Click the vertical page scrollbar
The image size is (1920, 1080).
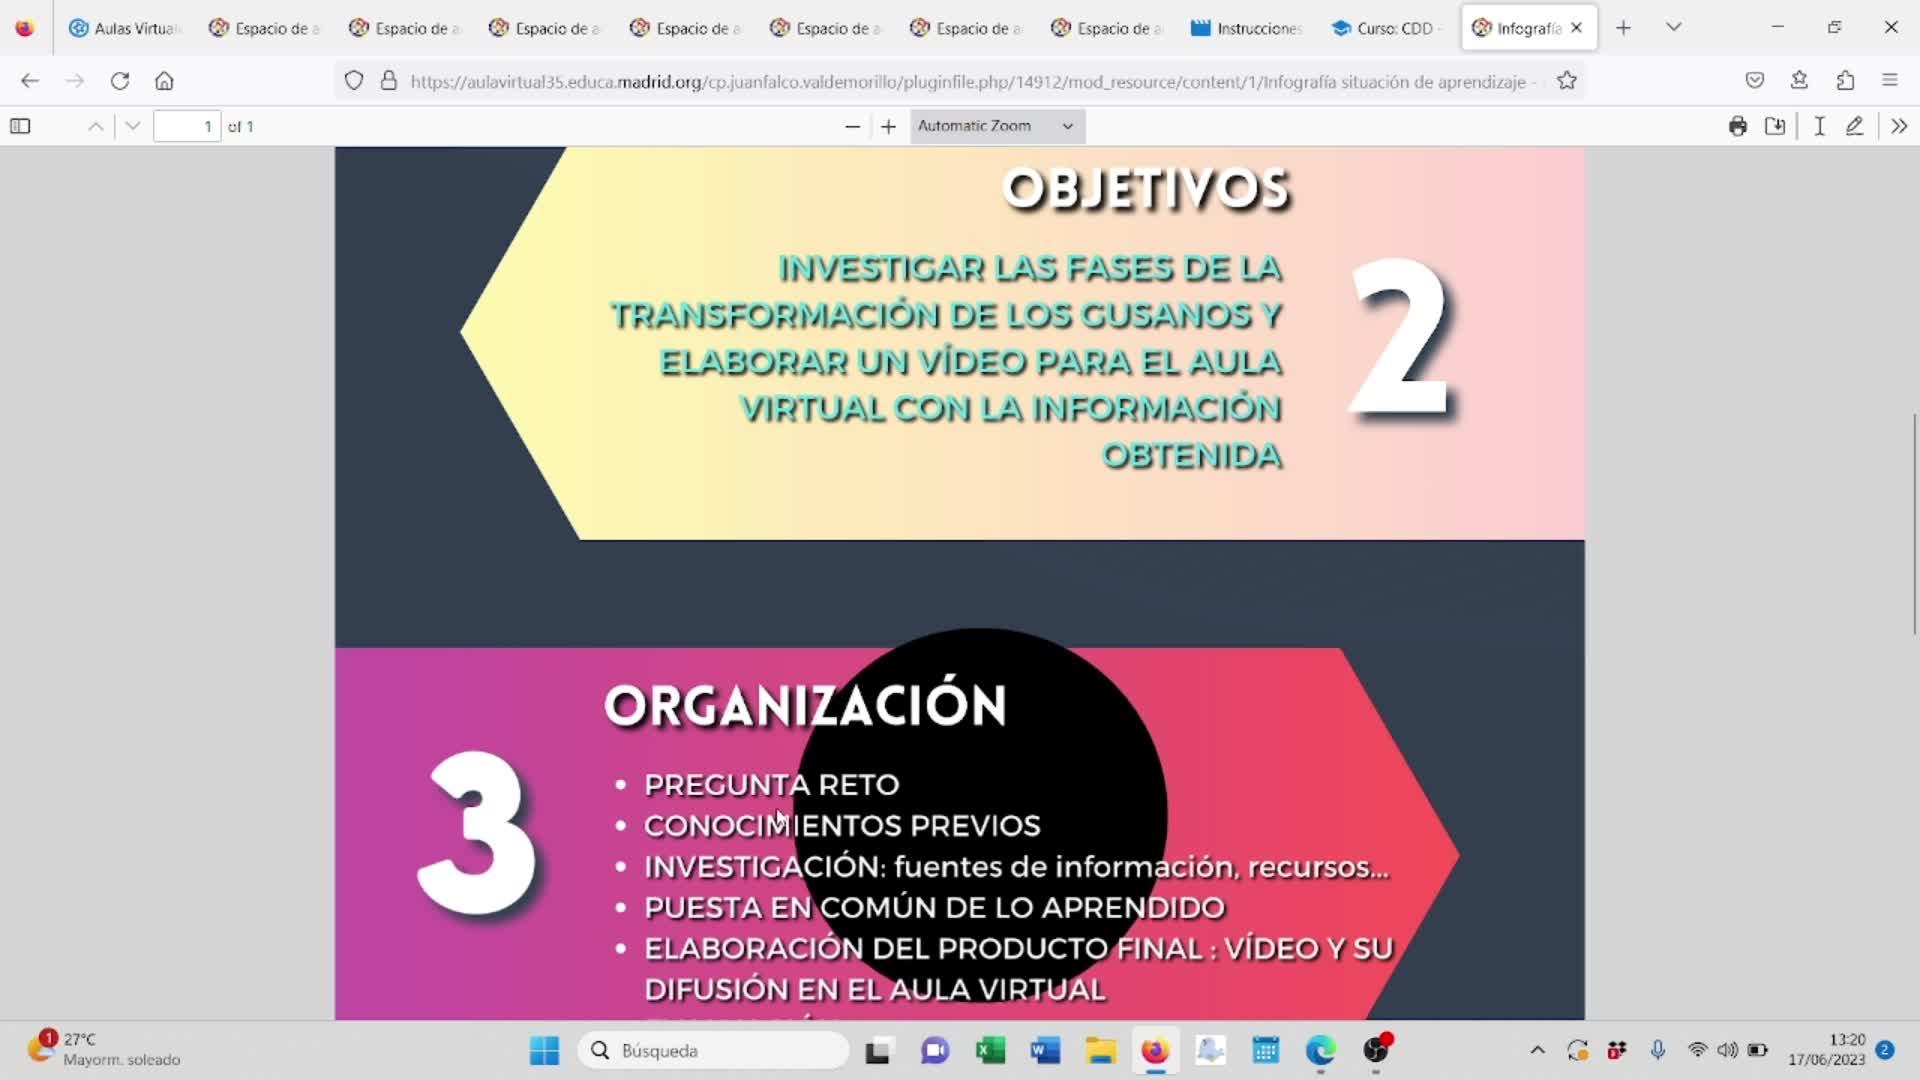tap(1914, 524)
